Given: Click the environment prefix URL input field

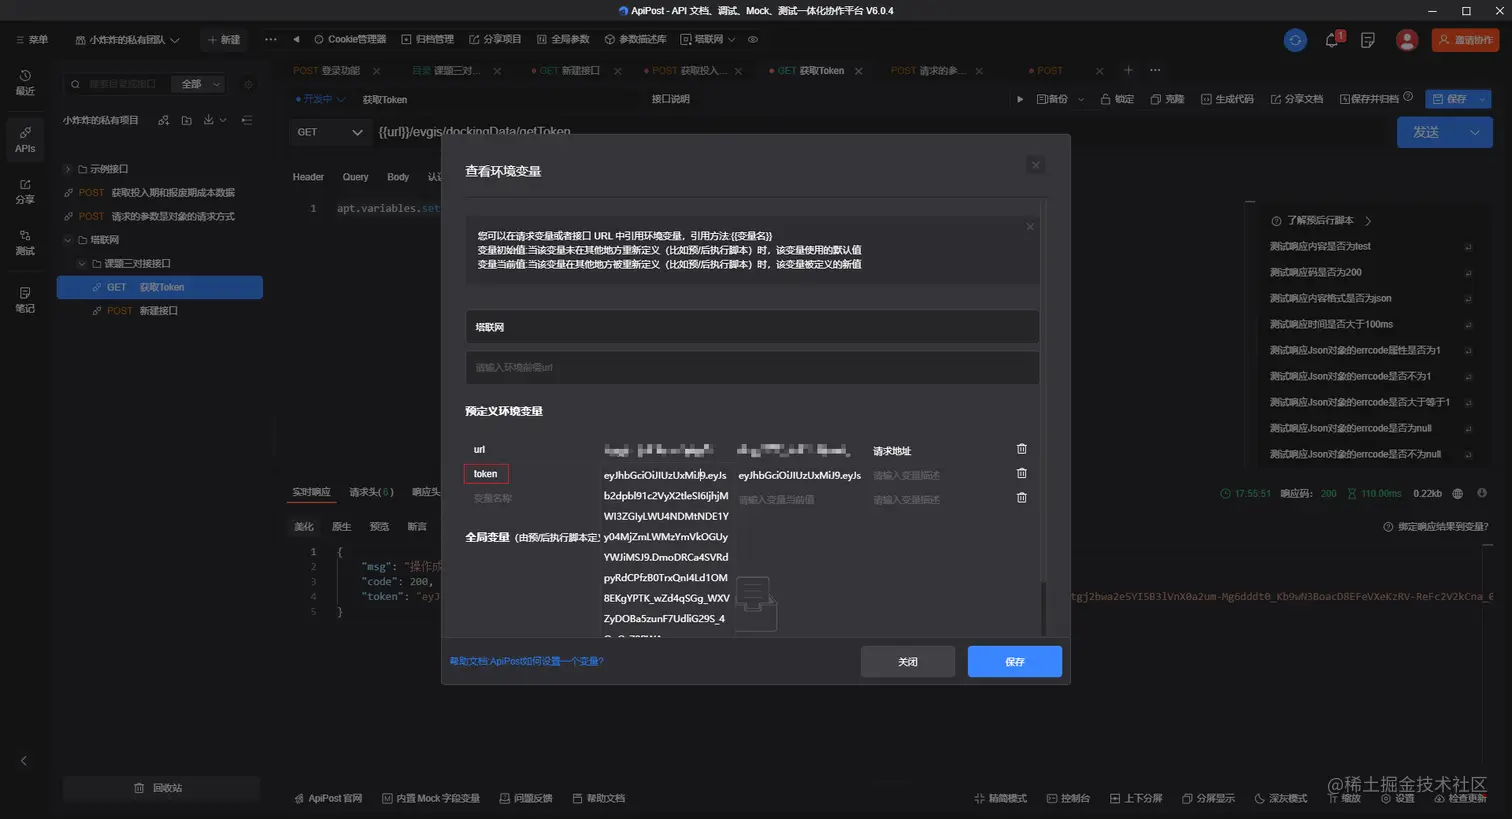Looking at the screenshot, I should click(752, 367).
